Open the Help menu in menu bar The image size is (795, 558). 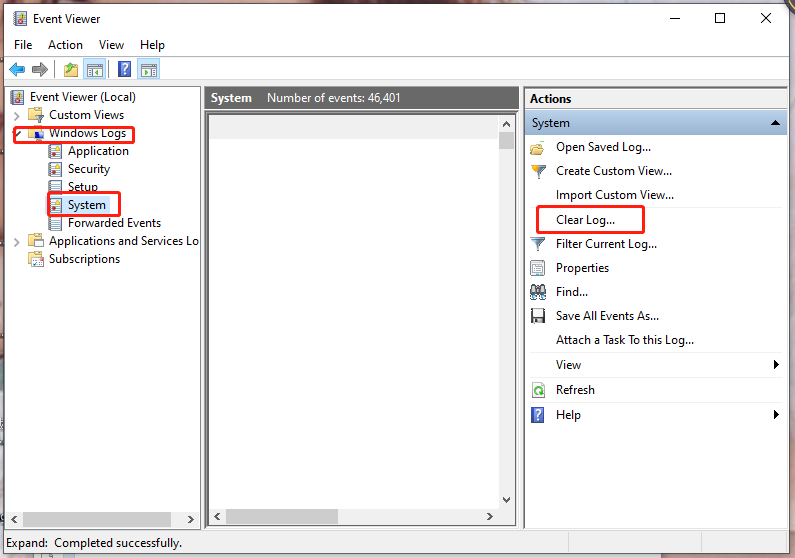152,45
